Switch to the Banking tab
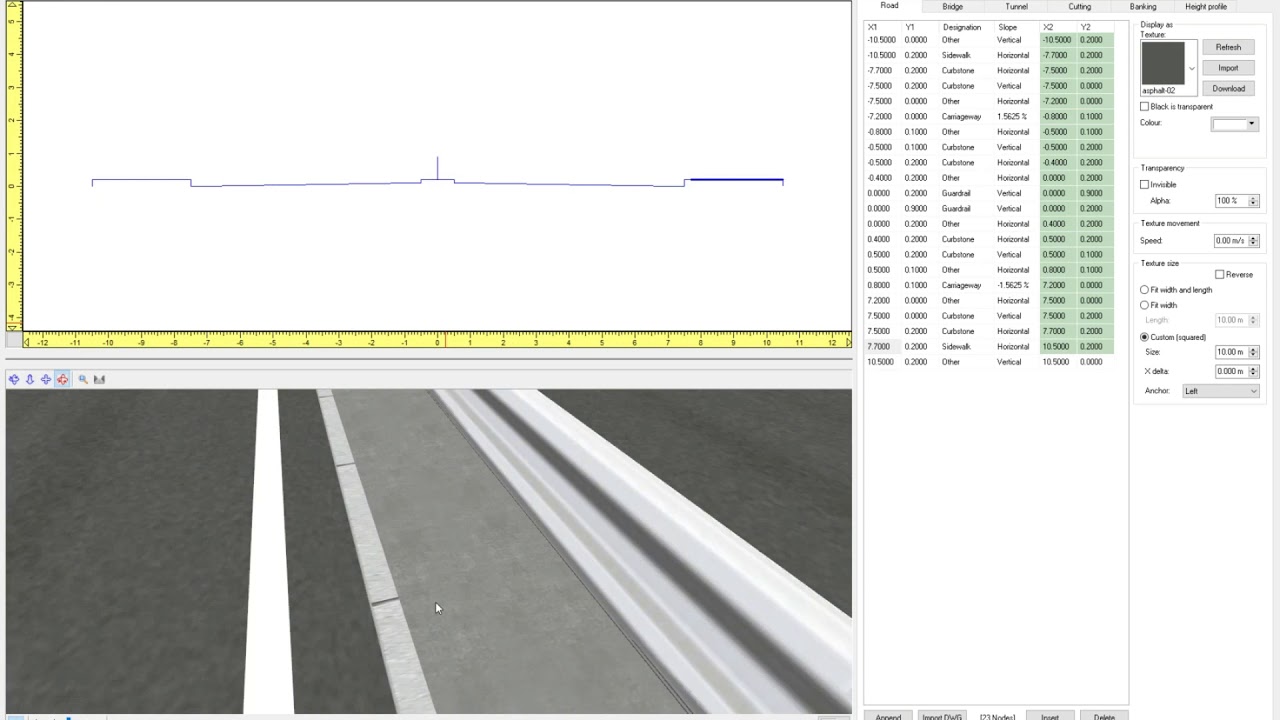The image size is (1280, 720). 1143,6
